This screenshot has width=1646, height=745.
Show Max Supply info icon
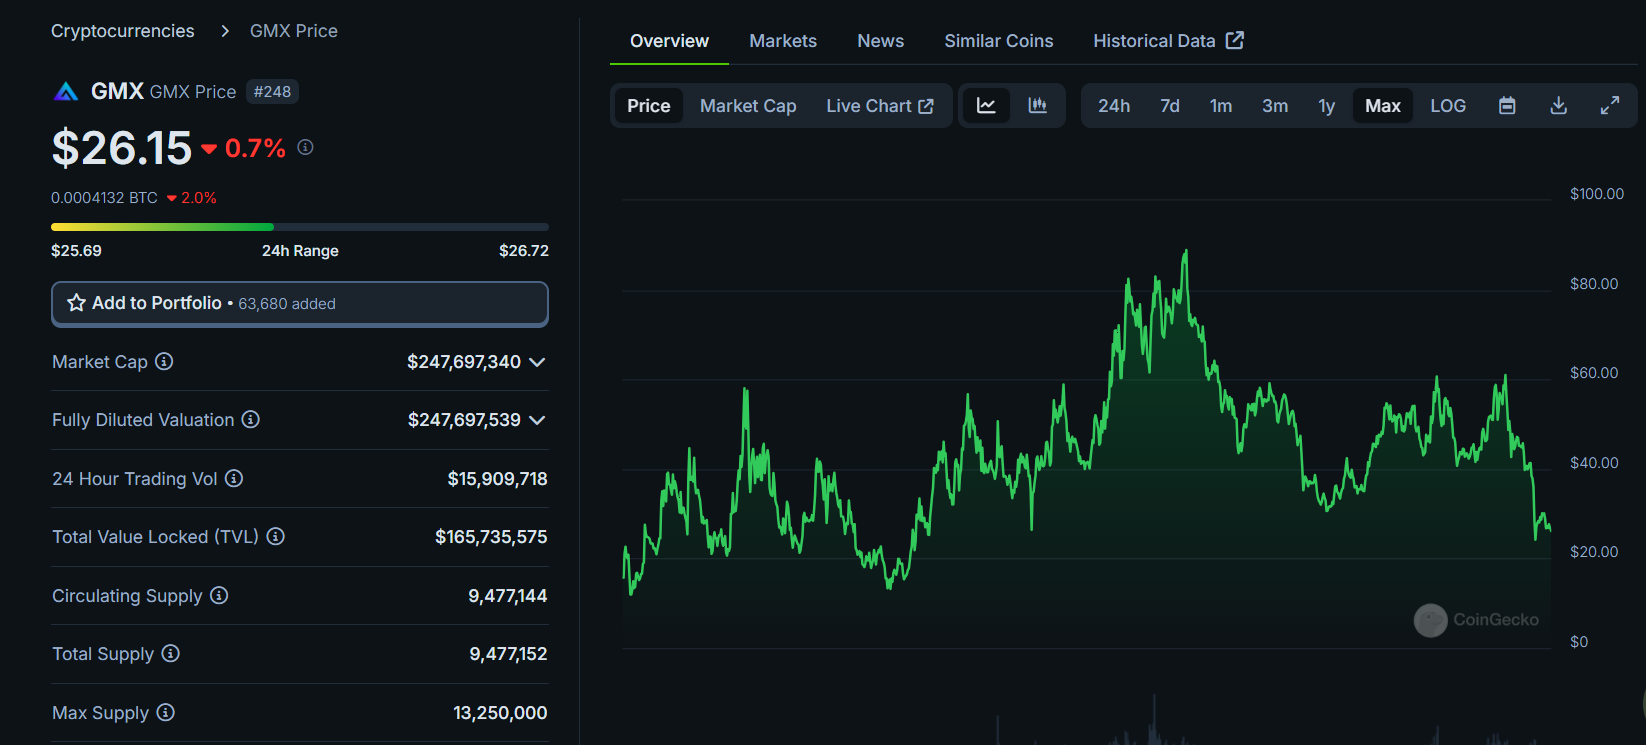(166, 712)
